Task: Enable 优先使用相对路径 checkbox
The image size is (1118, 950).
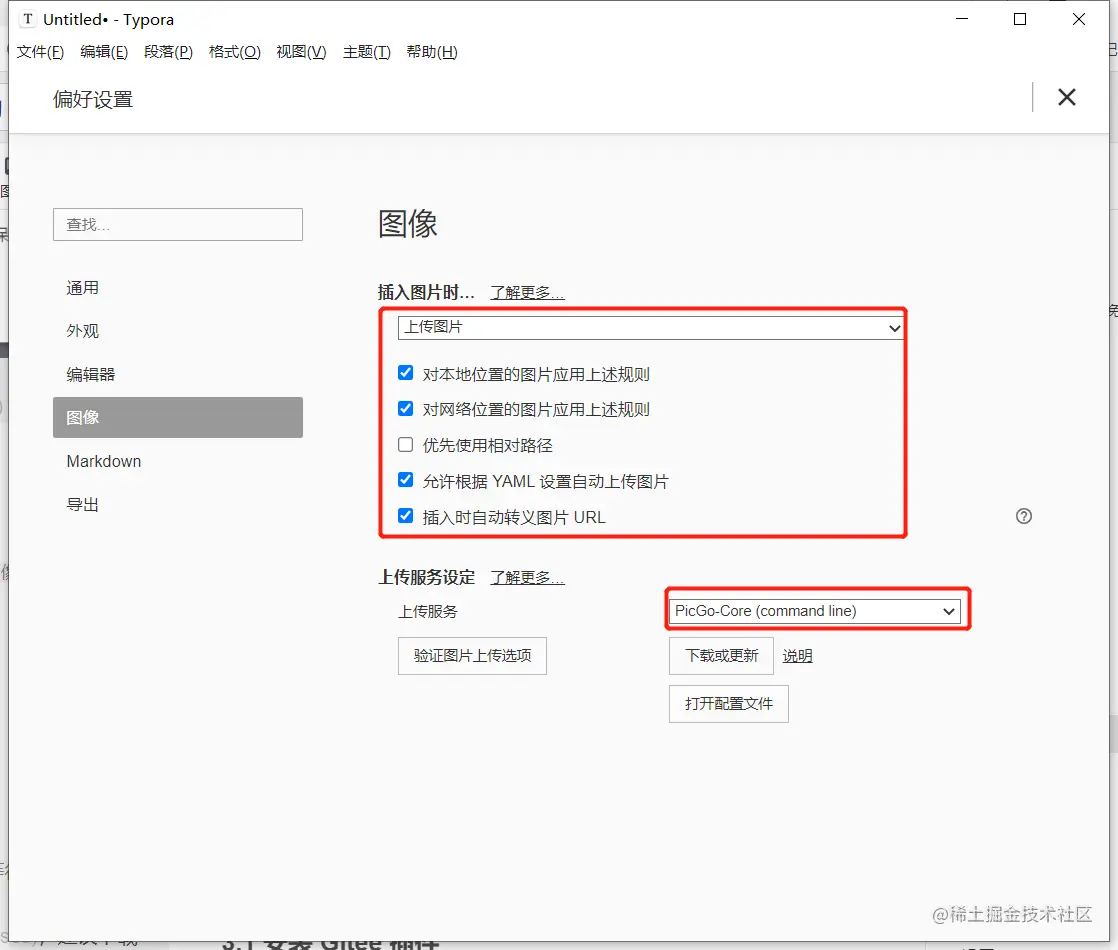Action: pyautogui.click(x=405, y=444)
